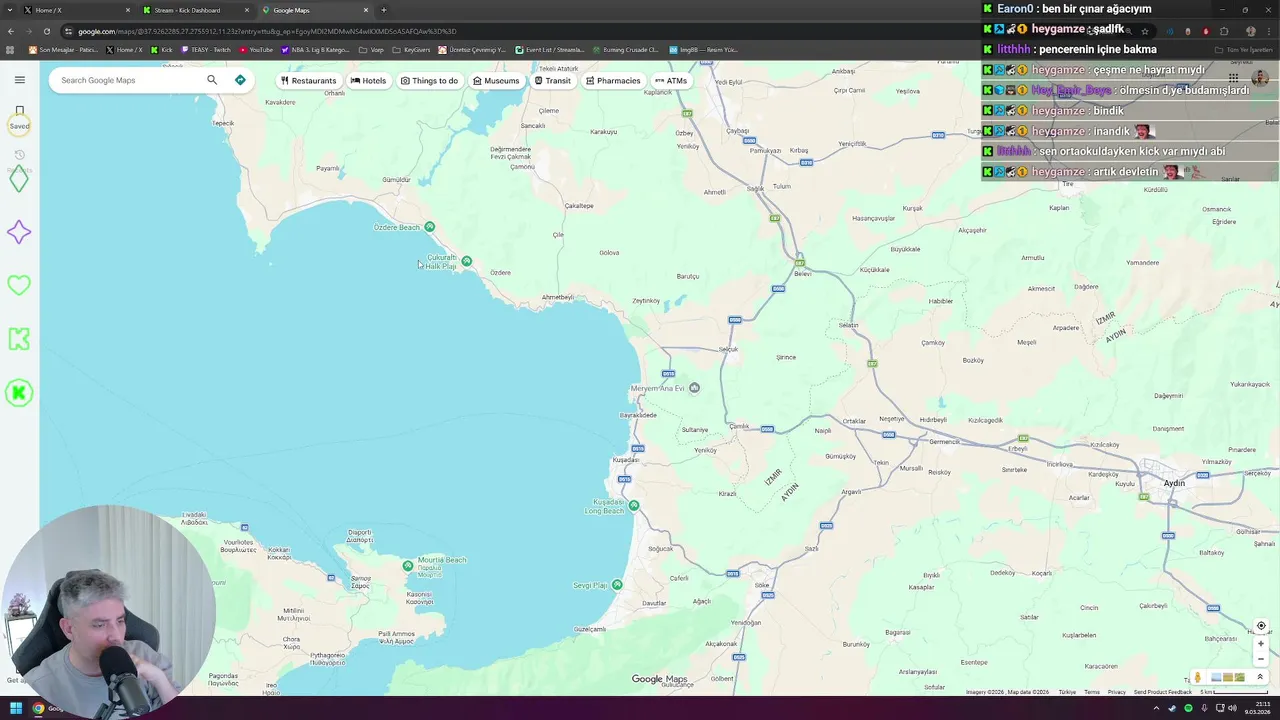Open the tab search dropdown arrow

pos(10,10)
